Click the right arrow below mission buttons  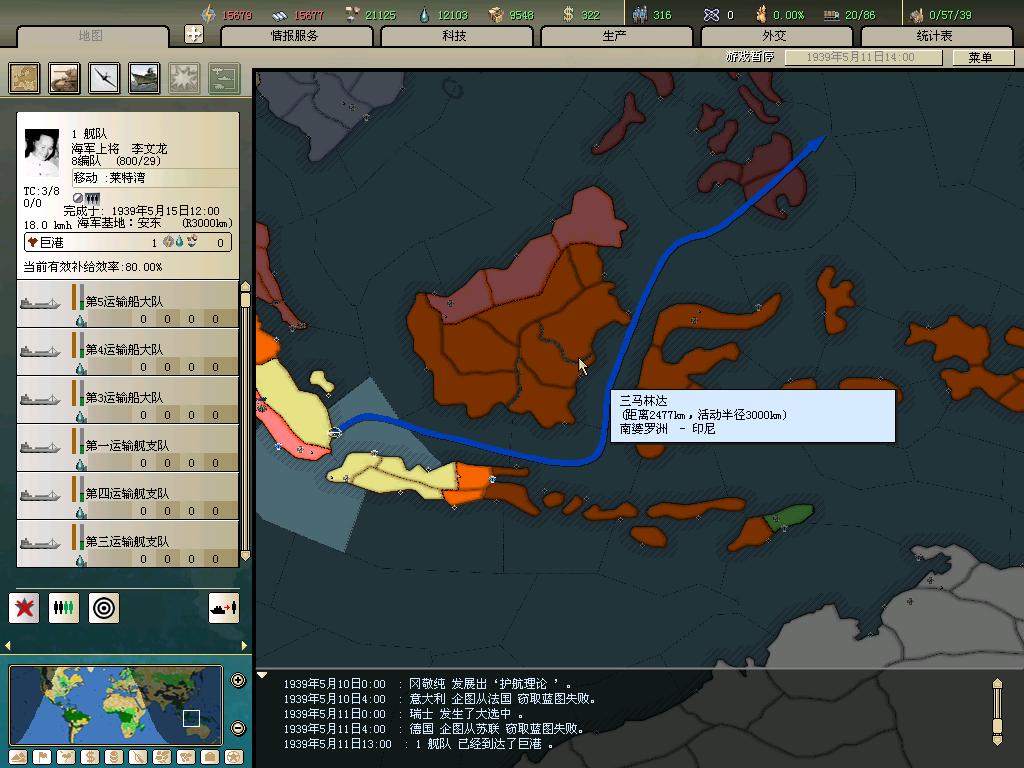[x=246, y=646]
